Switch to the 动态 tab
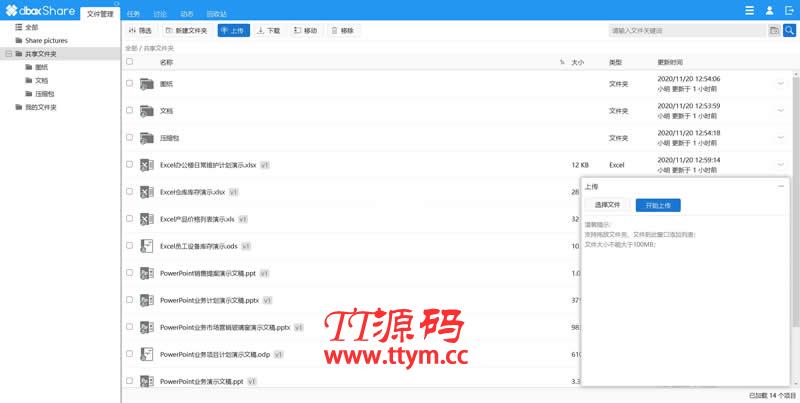The image size is (800, 403). pos(187,14)
